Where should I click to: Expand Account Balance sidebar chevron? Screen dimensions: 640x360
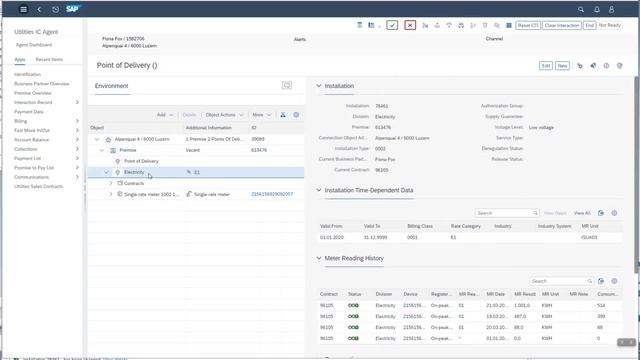click(77, 140)
